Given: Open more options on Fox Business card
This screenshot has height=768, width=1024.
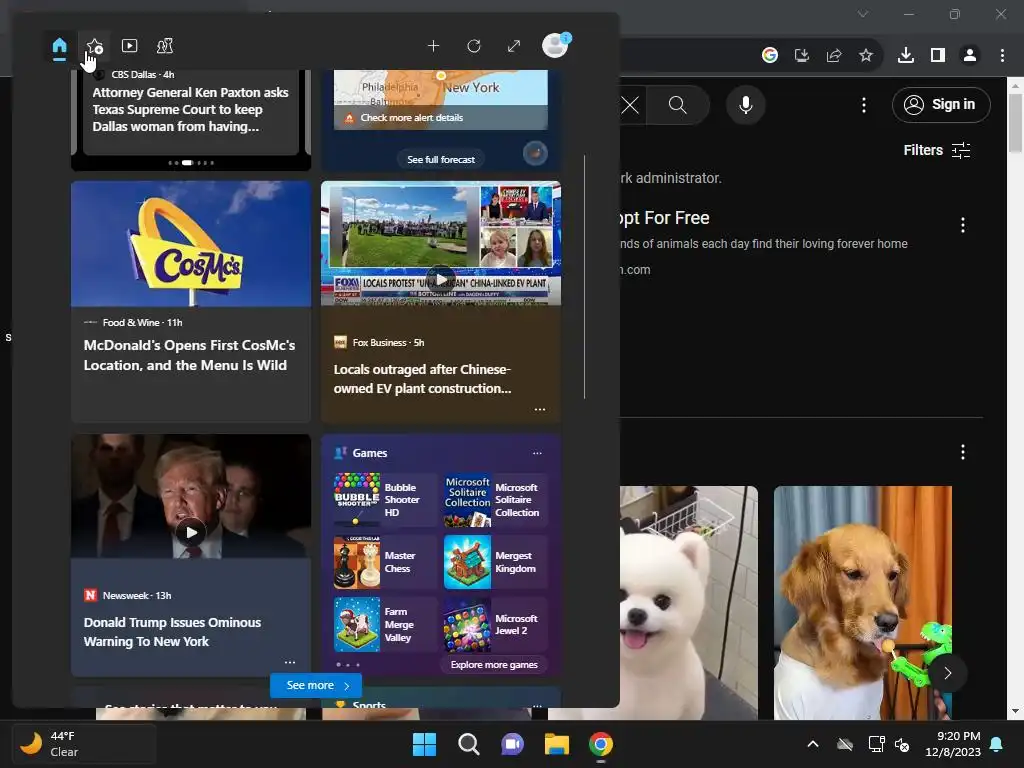Looking at the screenshot, I should 540,409.
